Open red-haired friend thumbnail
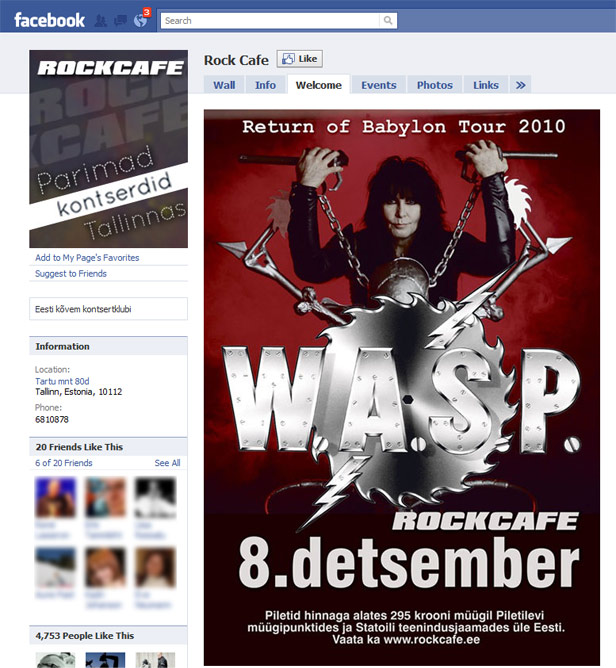The height and width of the screenshot is (668, 616). pyautogui.click(x=105, y=568)
